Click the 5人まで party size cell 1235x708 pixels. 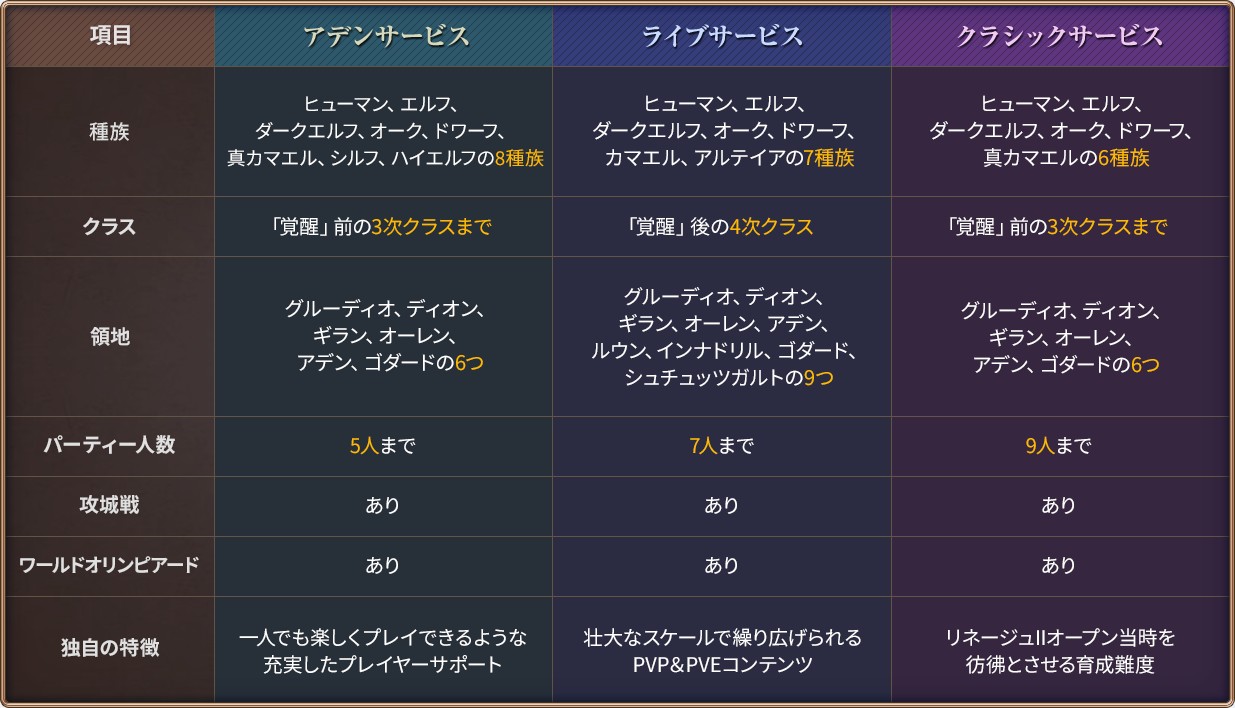(x=383, y=446)
